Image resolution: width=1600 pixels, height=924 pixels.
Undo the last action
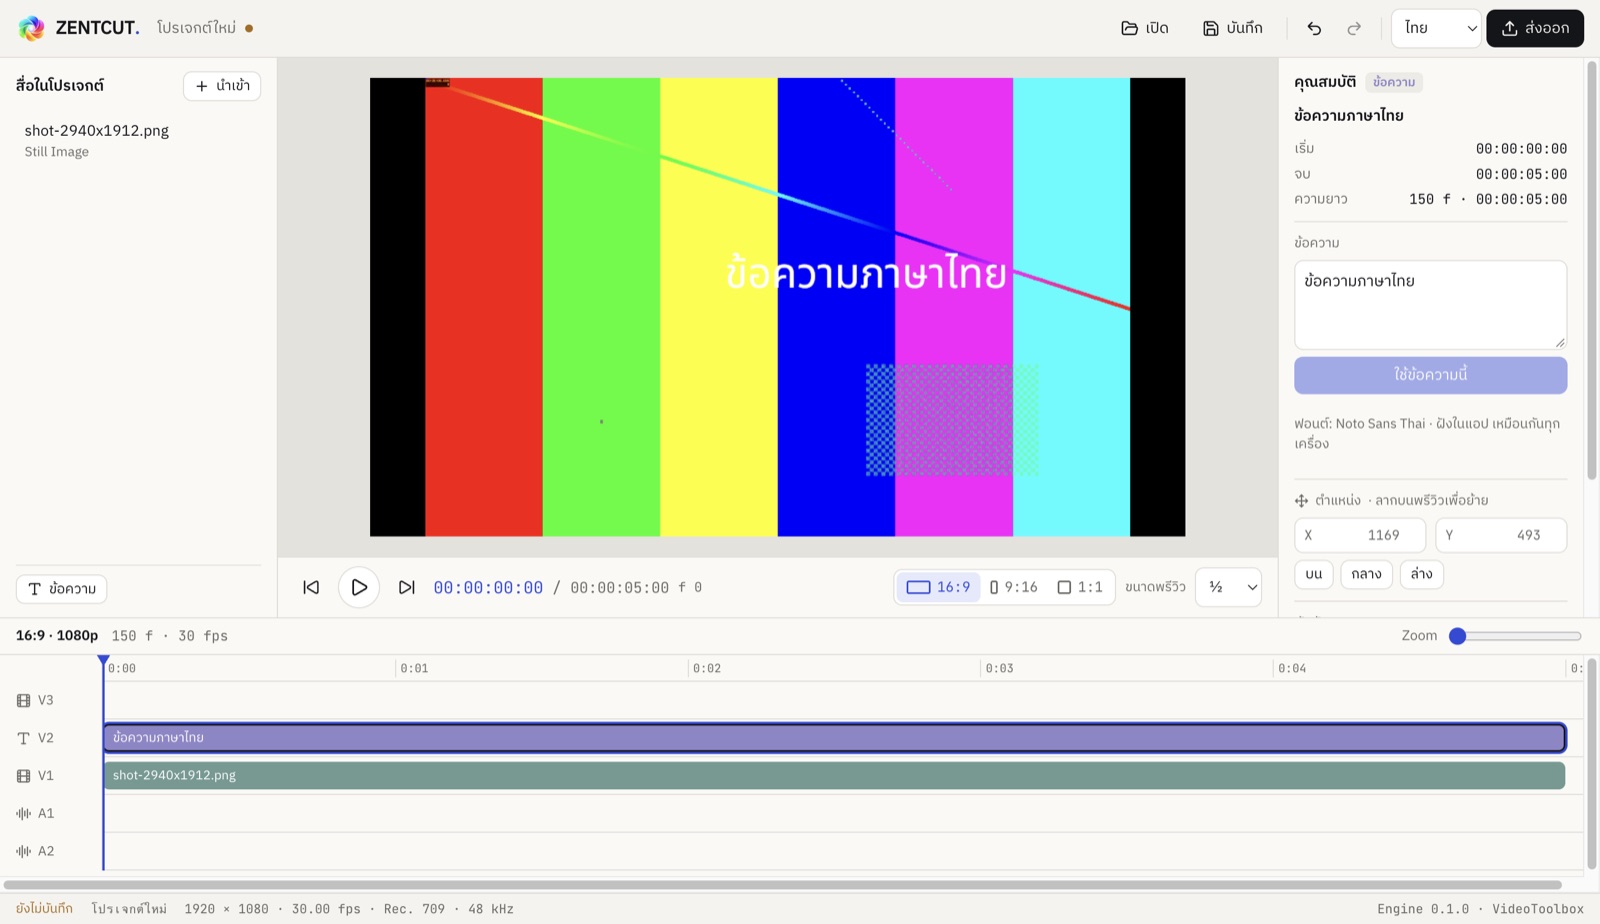point(1314,28)
